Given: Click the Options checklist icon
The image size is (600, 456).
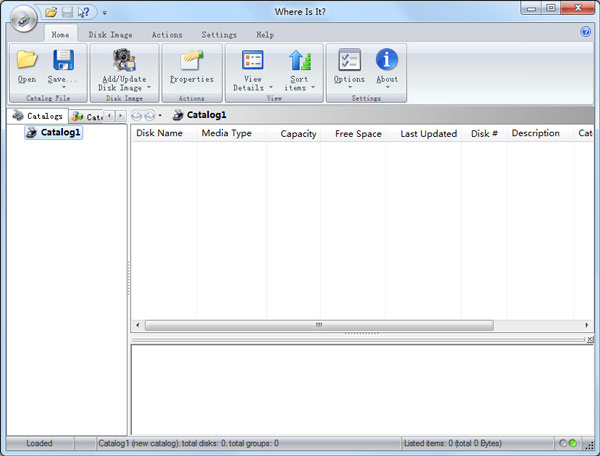Looking at the screenshot, I should pyautogui.click(x=349, y=60).
